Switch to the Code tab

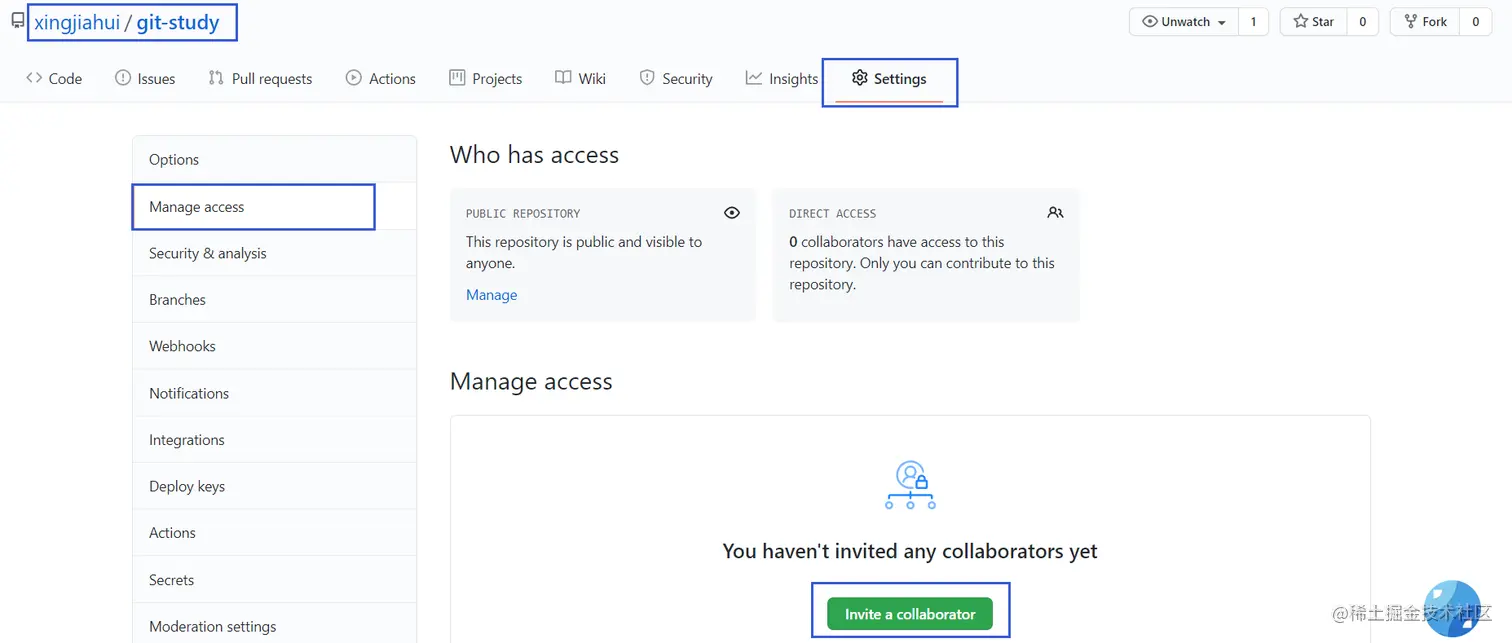(54, 78)
